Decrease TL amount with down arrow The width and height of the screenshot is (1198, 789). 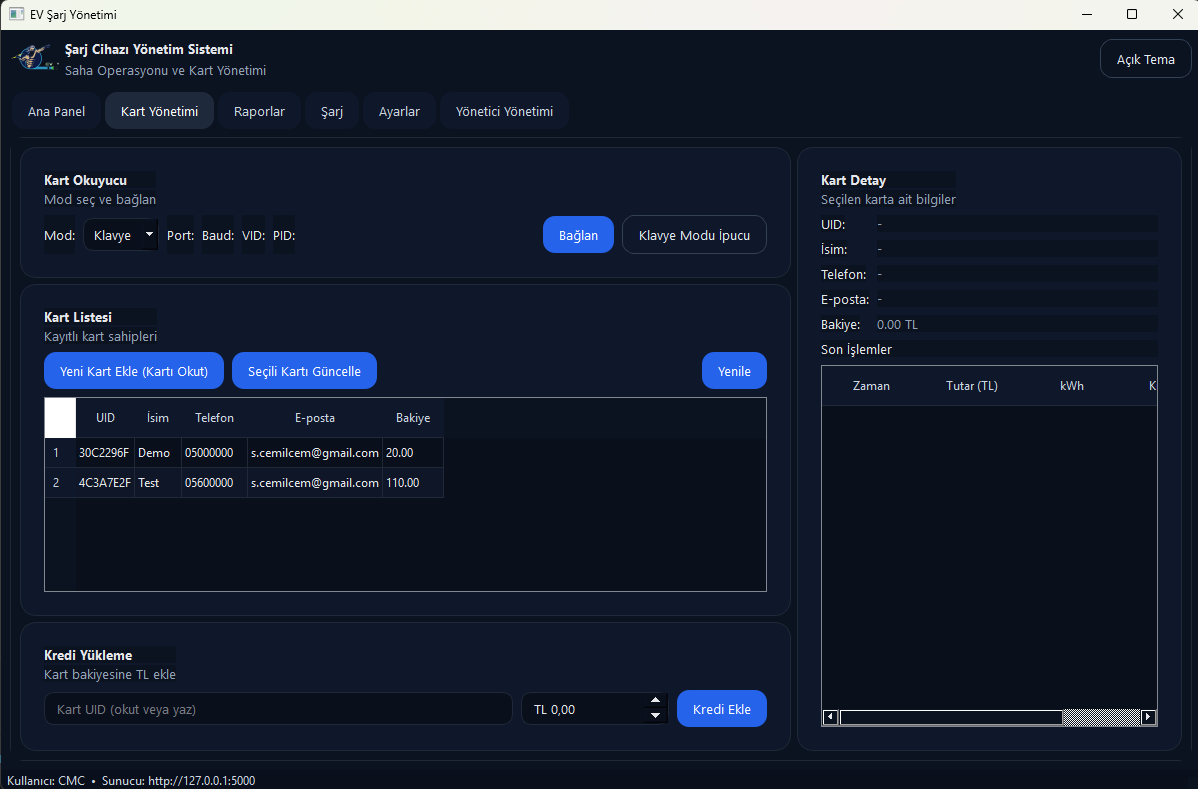pyautogui.click(x=655, y=716)
